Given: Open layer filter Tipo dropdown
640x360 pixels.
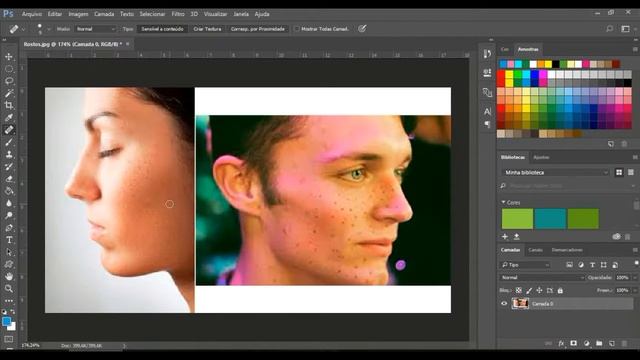Looking at the screenshot, I should 525,265.
